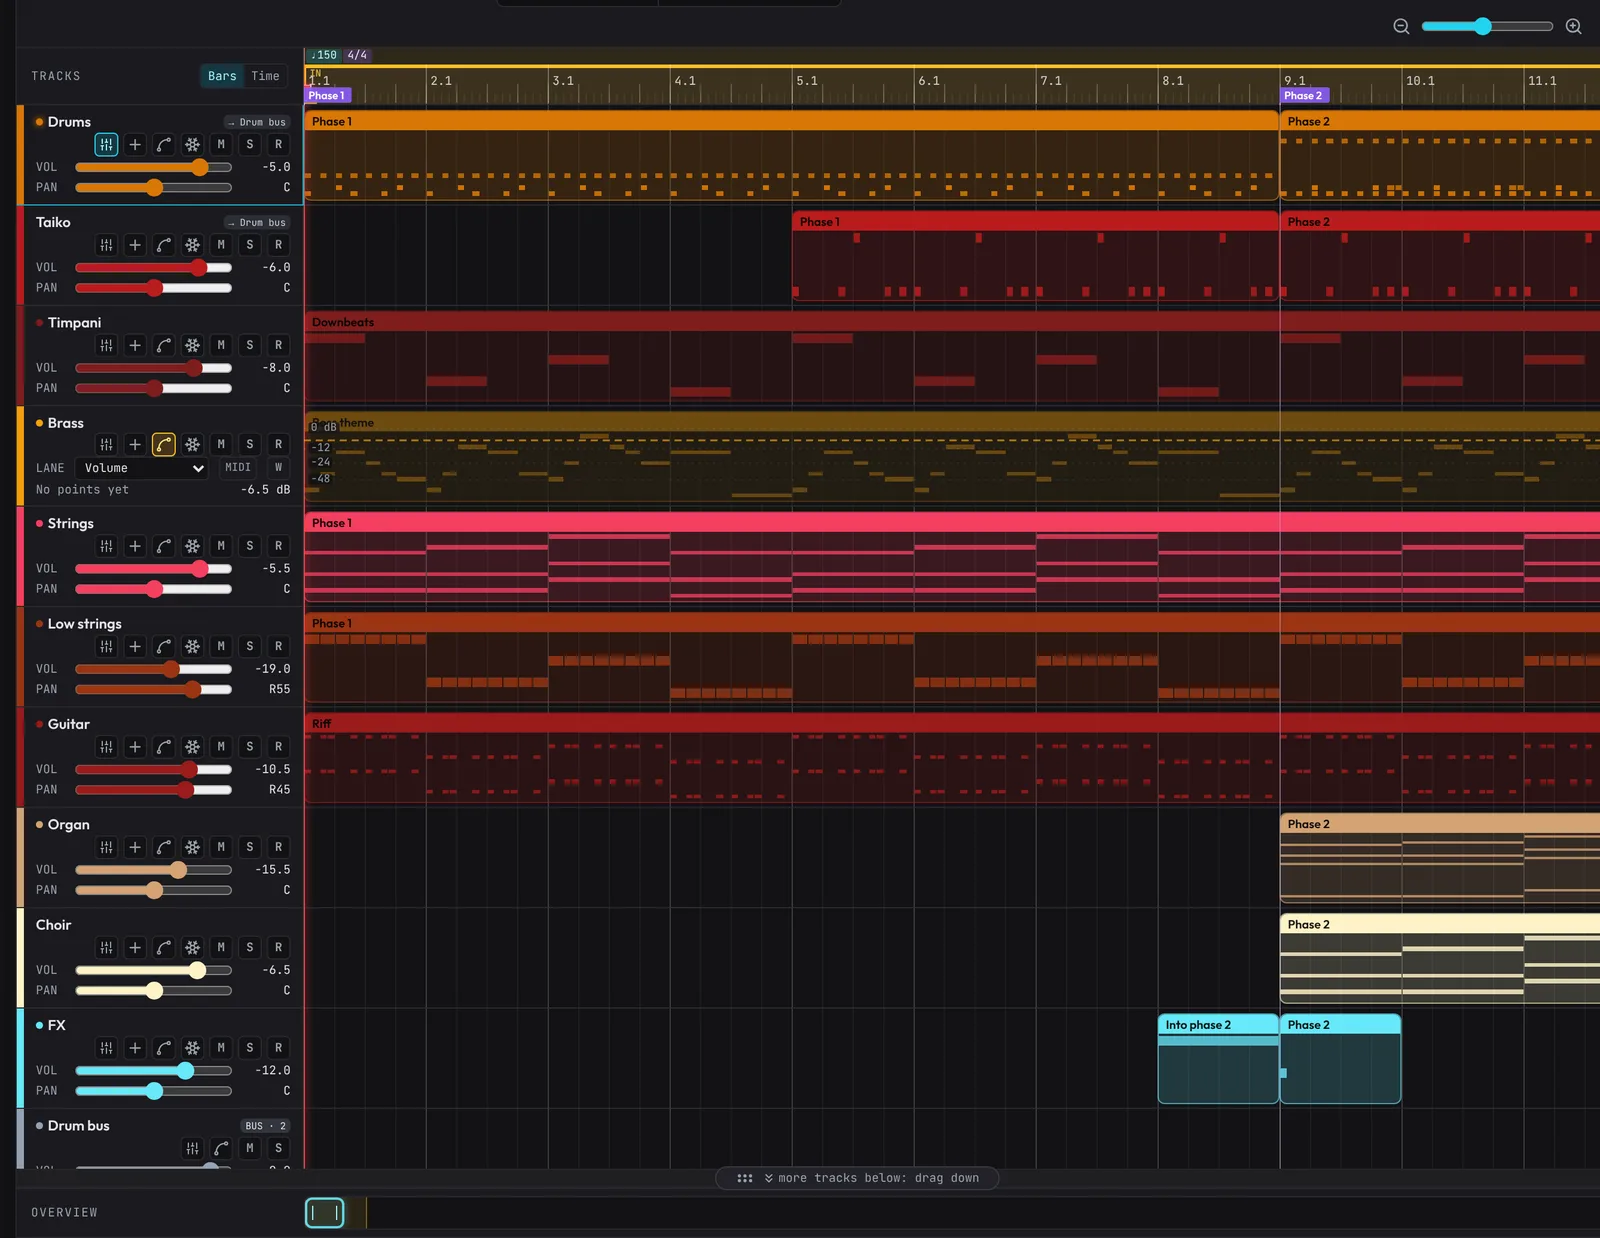Click the active automation curve icon on Brass
Image resolution: width=1600 pixels, height=1238 pixels.
pyautogui.click(x=164, y=444)
